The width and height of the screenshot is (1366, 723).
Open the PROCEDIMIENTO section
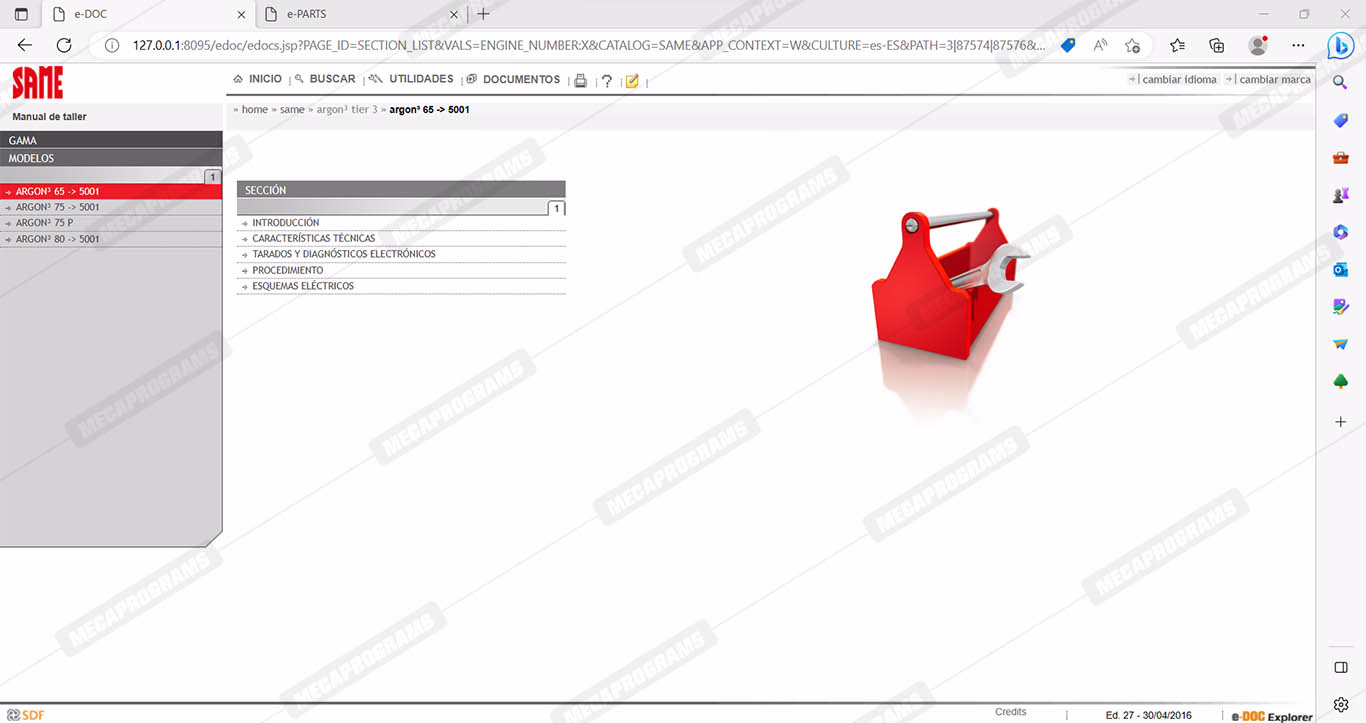pos(288,270)
